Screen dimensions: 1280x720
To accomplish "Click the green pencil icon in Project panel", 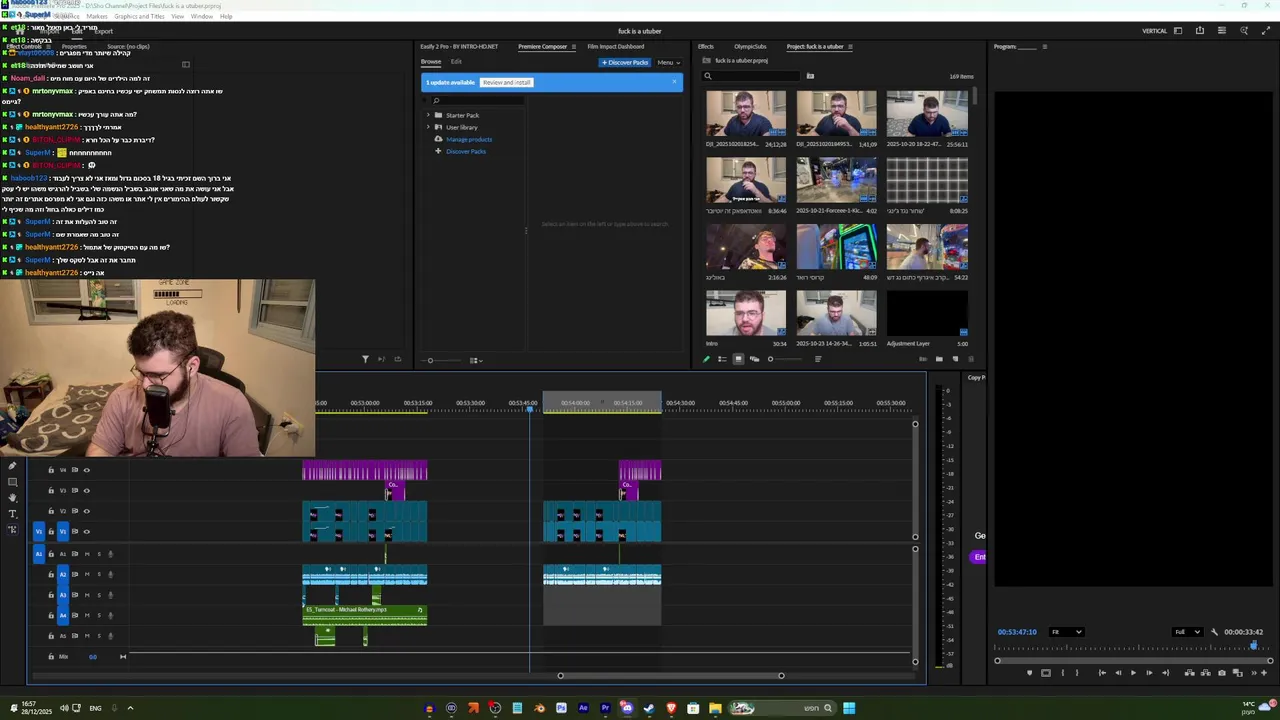I will click(706, 359).
